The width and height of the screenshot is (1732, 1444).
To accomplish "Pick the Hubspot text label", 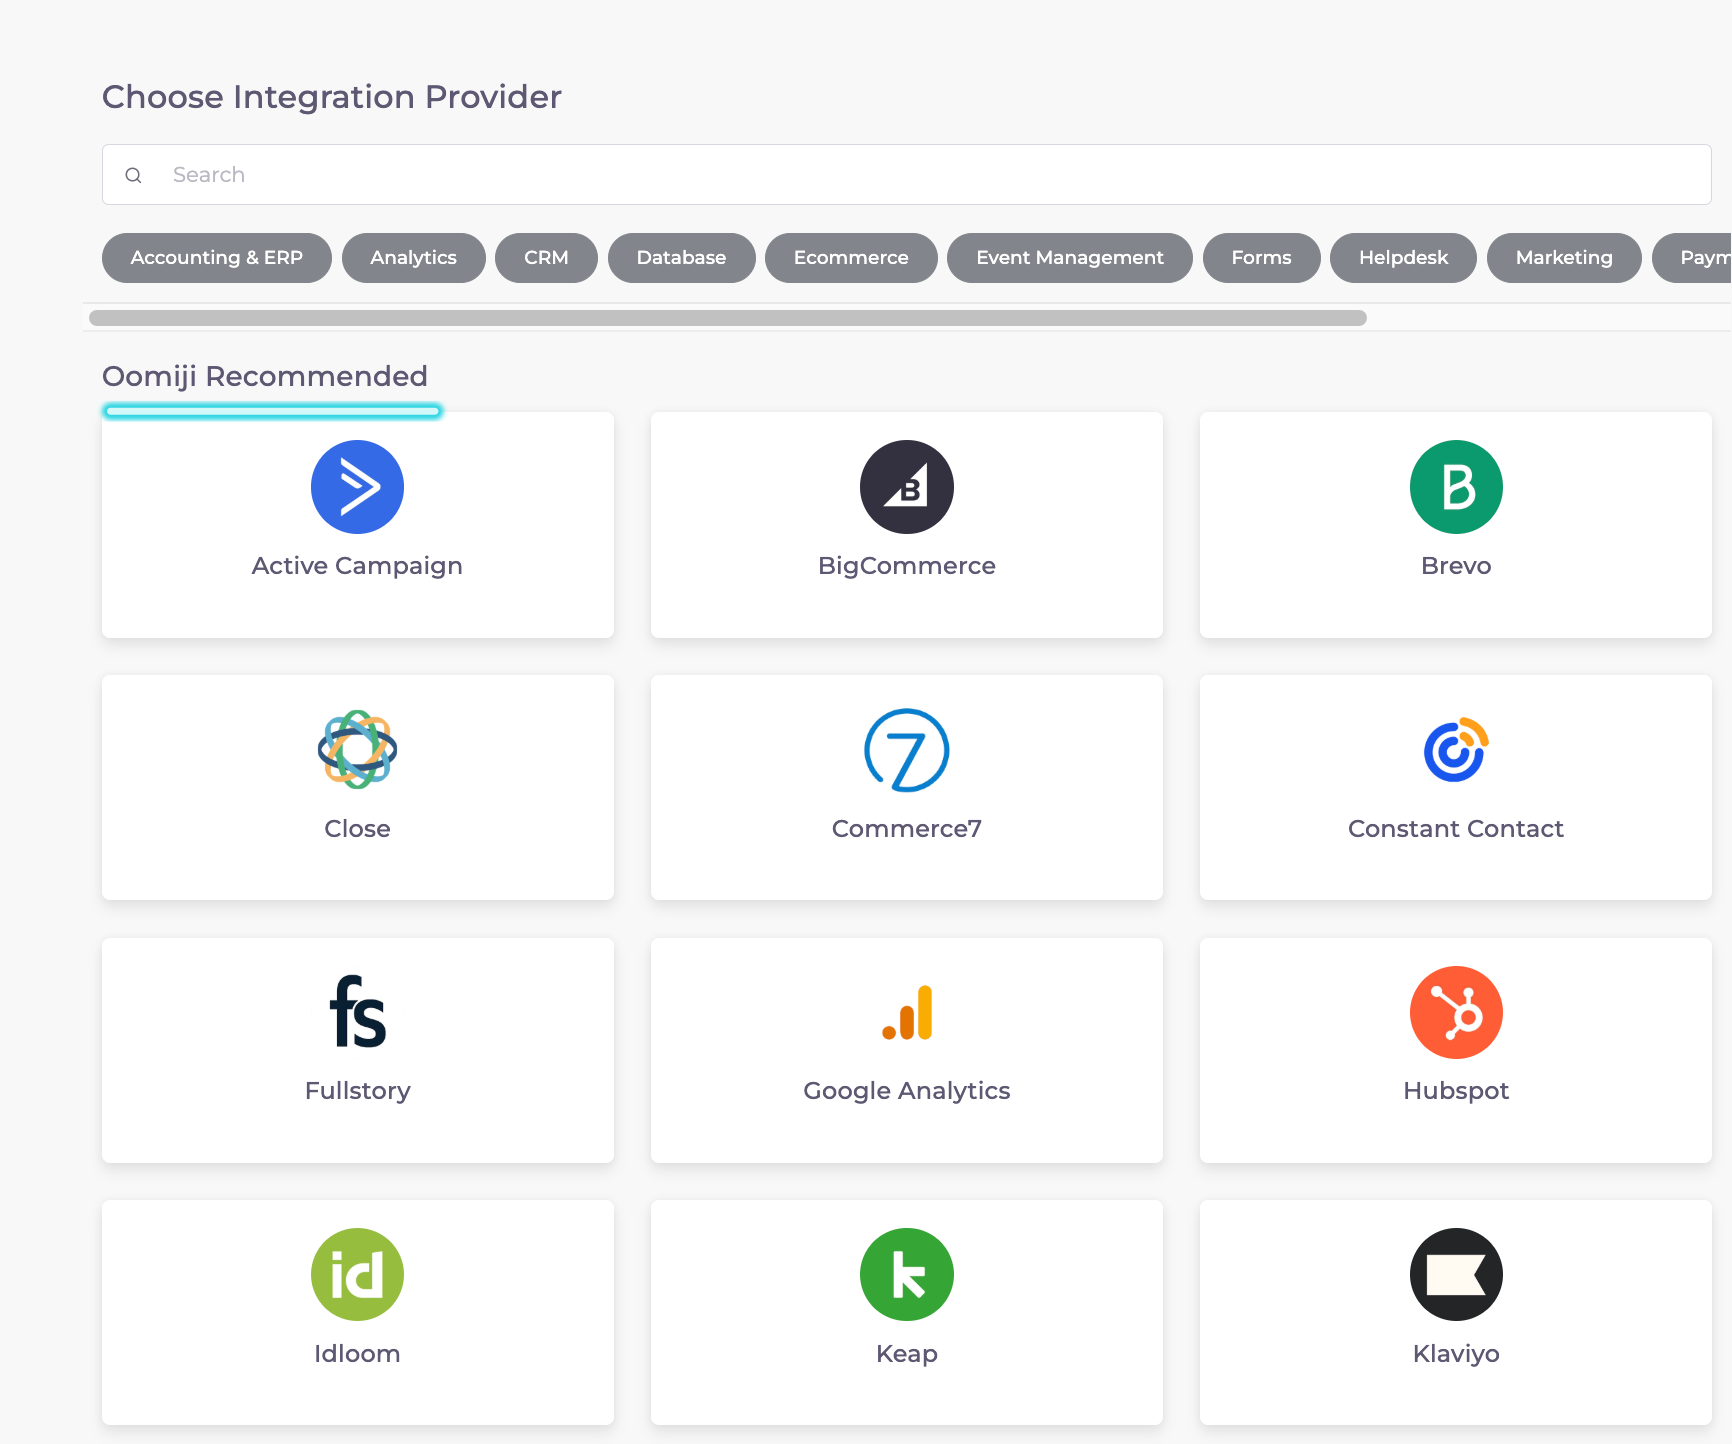I will [1456, 1091].
